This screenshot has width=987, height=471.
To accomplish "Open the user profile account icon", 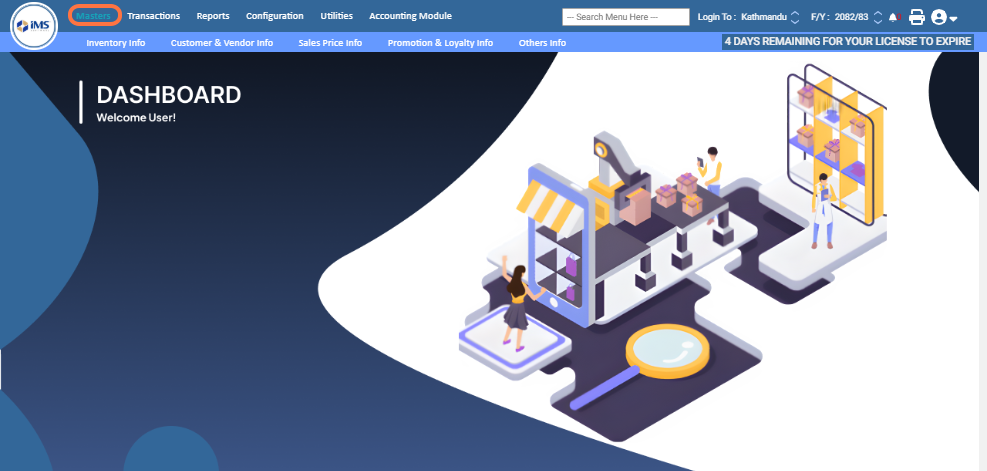I will point(938,17).
